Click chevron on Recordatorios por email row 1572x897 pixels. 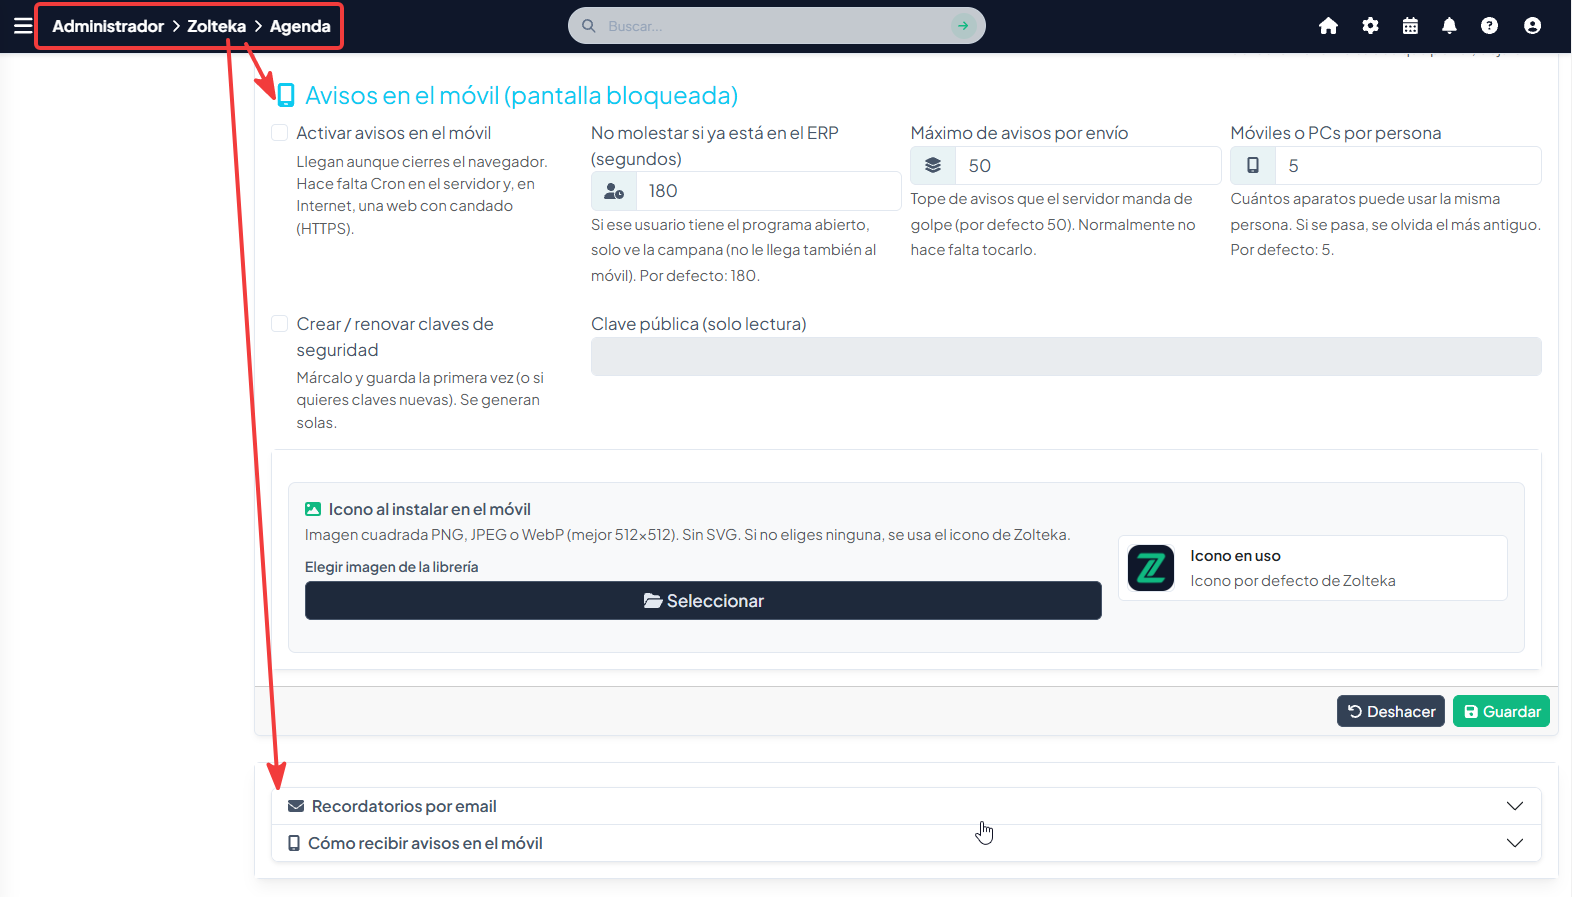1515,806
